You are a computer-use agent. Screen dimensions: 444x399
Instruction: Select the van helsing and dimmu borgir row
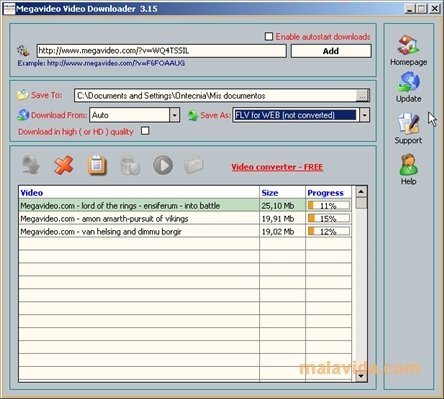(139, 232)
